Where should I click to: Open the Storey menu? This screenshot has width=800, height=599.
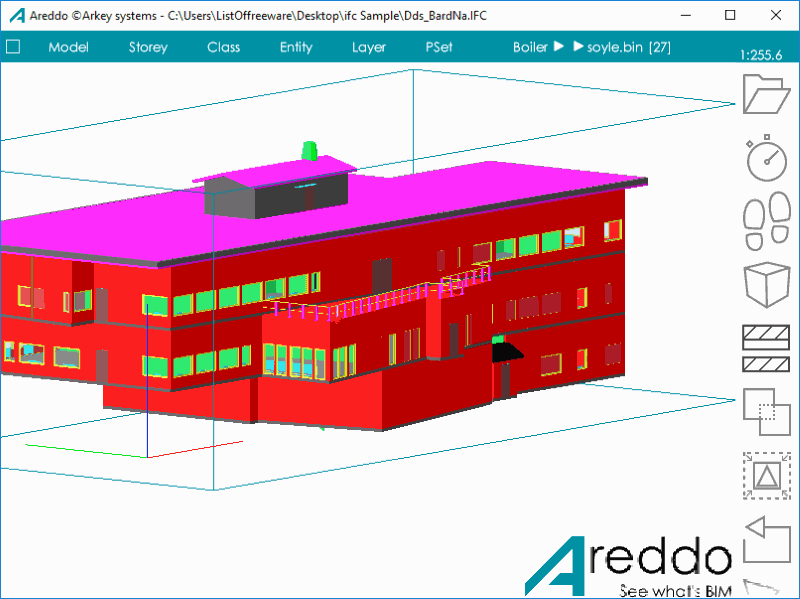tap(148, 47)
